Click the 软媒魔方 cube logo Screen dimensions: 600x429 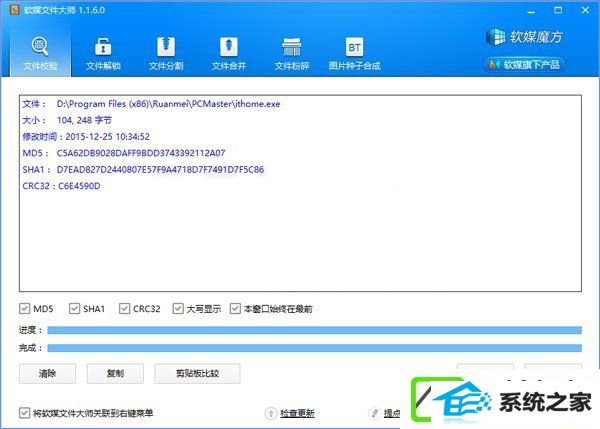pyautogui.click(x=524, y=37)
